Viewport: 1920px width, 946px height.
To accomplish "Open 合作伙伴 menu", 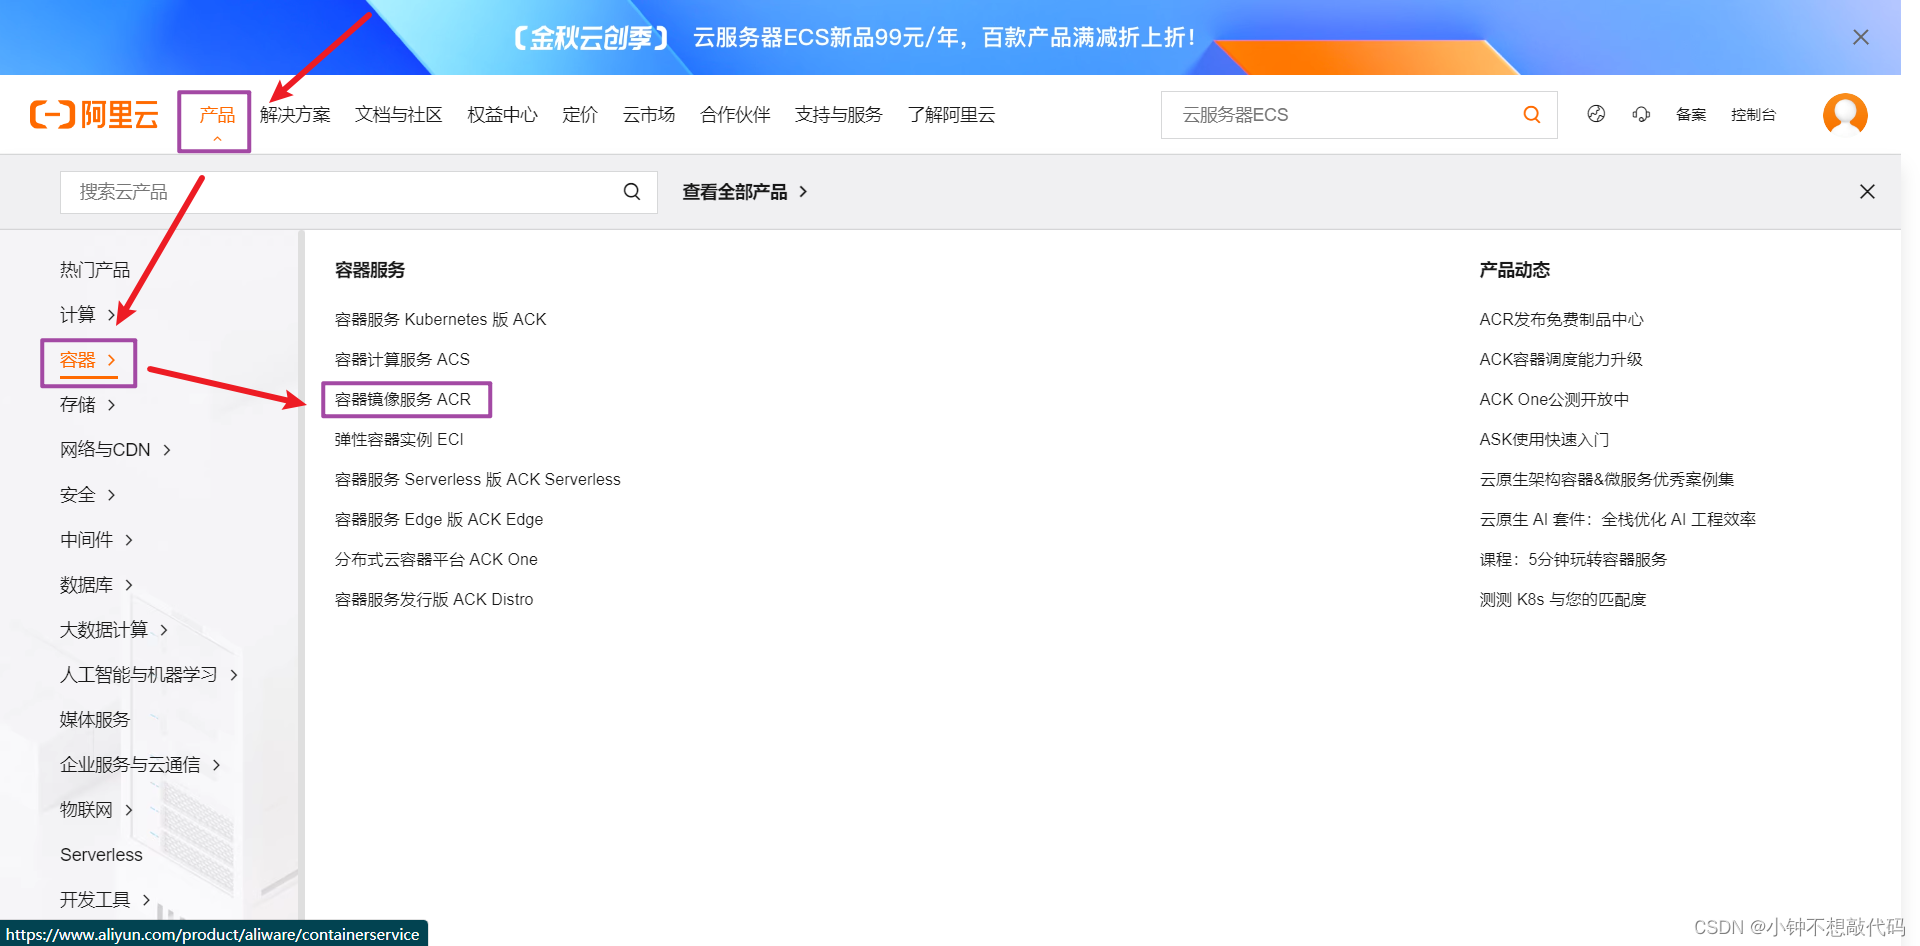I will tap(735, 115).
